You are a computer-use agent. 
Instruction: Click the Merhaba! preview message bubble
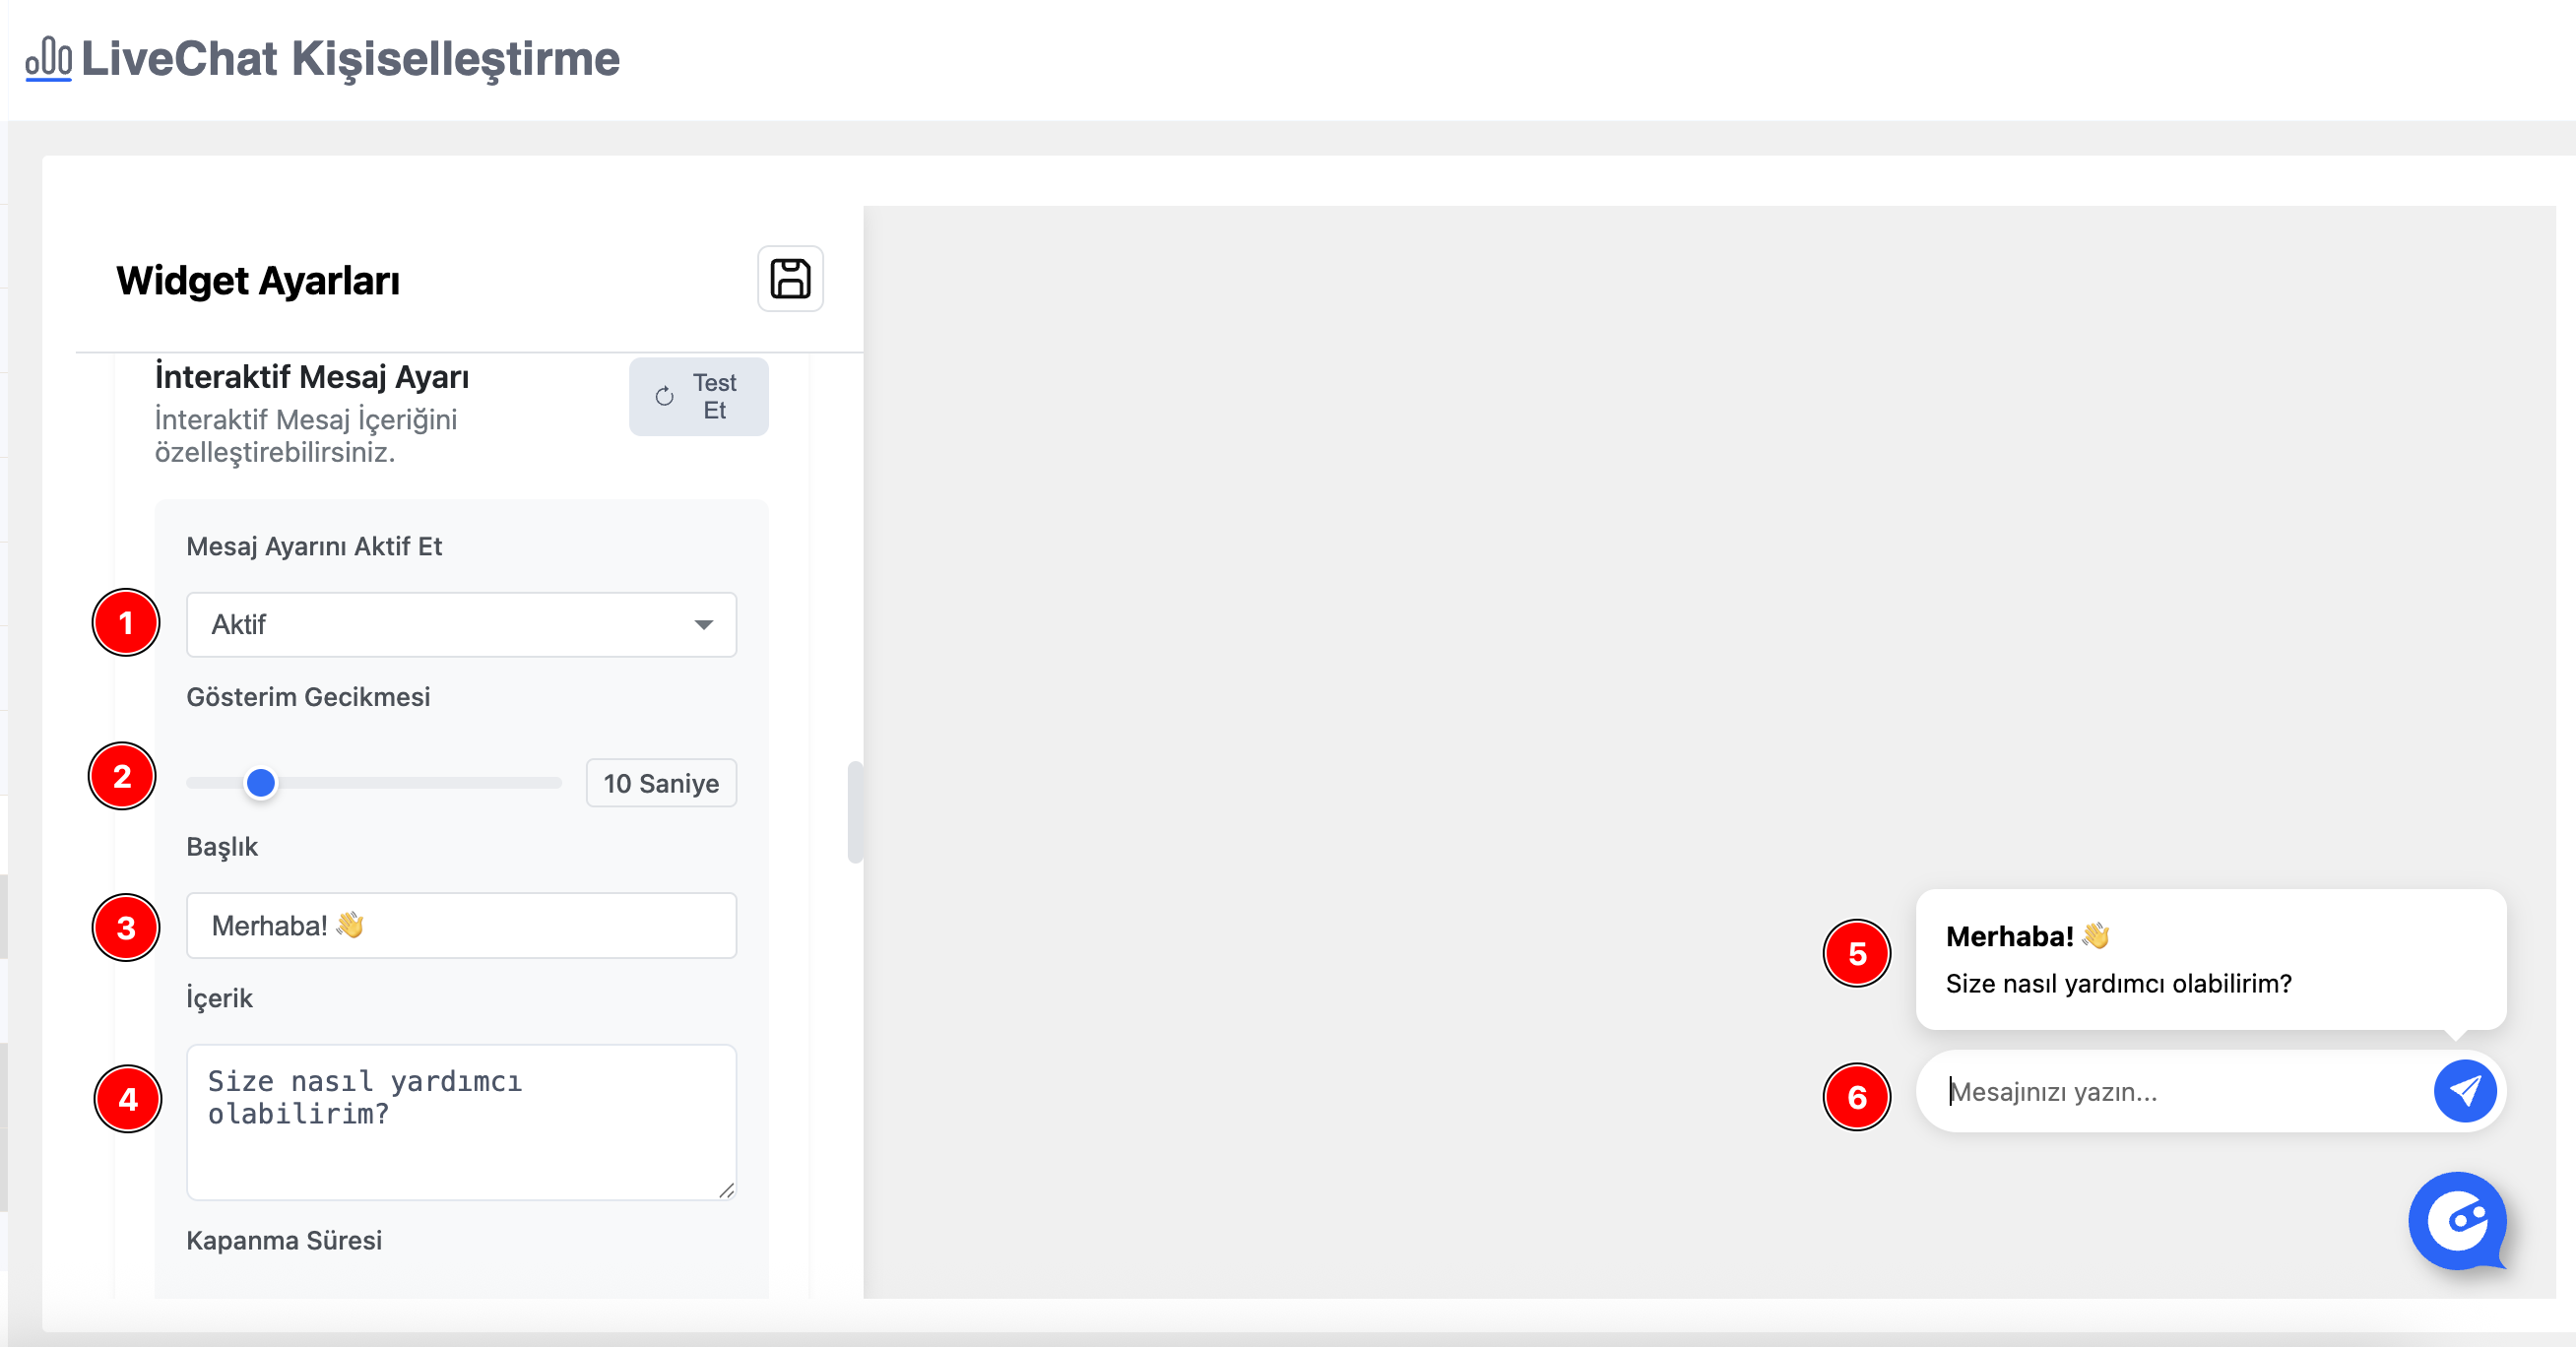tap(2210, 960)
